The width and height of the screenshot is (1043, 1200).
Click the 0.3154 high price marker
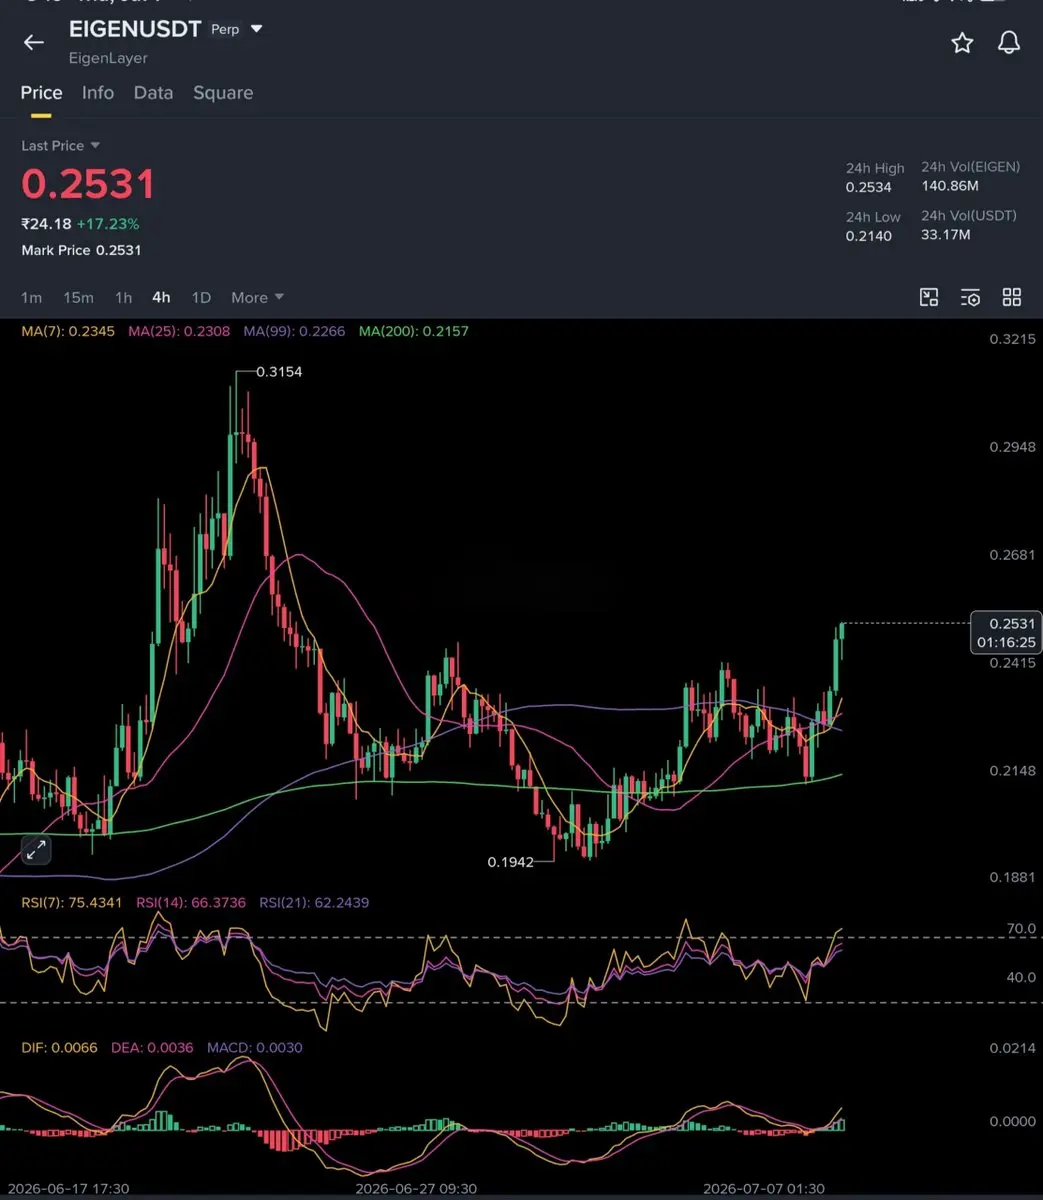(x=279, y=372)
